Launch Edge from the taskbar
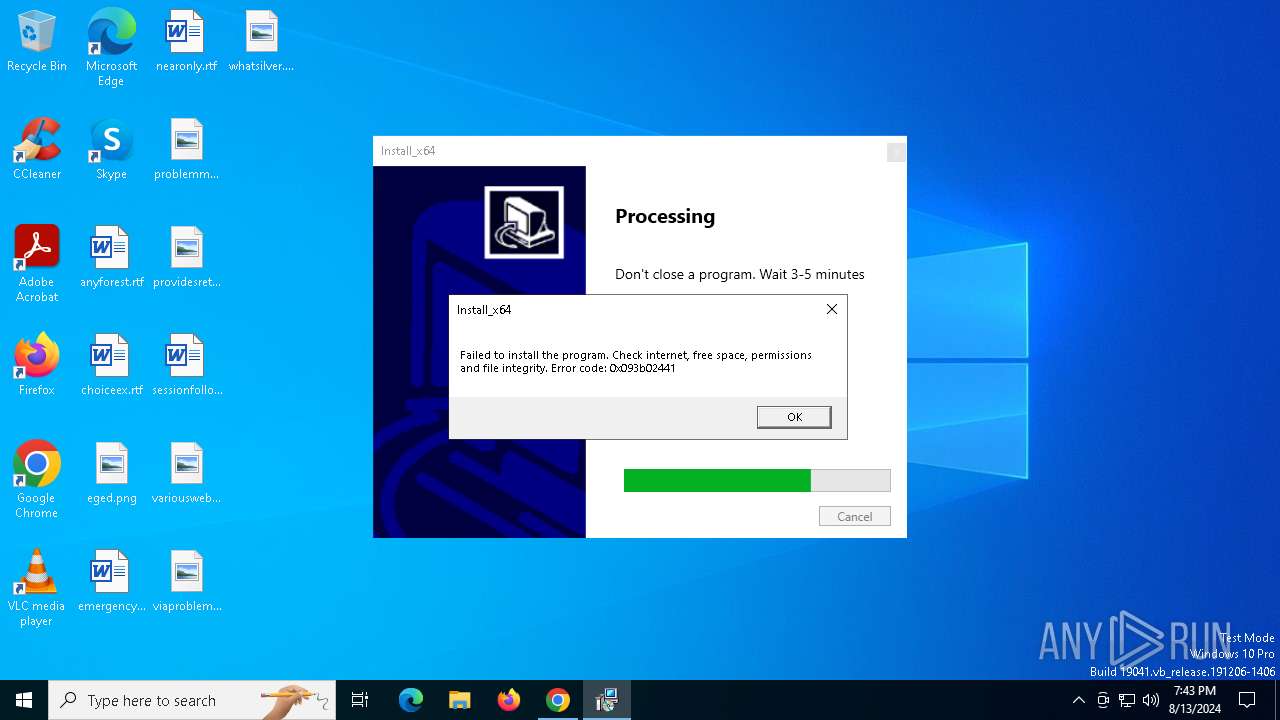Image resolution: width=1280 pixels, height=720 pixels. [x=411, y=700]
